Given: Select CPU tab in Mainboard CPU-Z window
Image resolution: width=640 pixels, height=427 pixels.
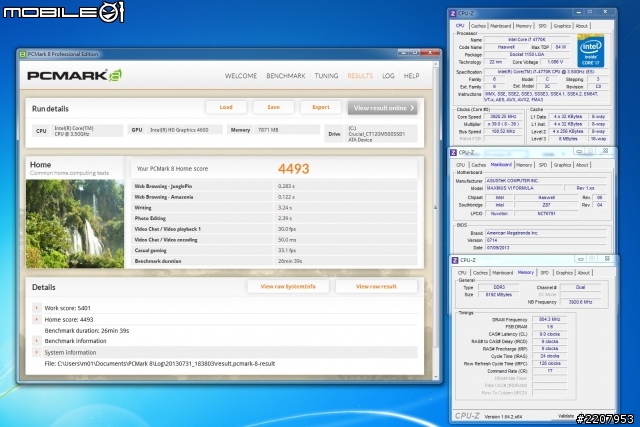Looking at the screenshot, I should (x=460, y=165).
